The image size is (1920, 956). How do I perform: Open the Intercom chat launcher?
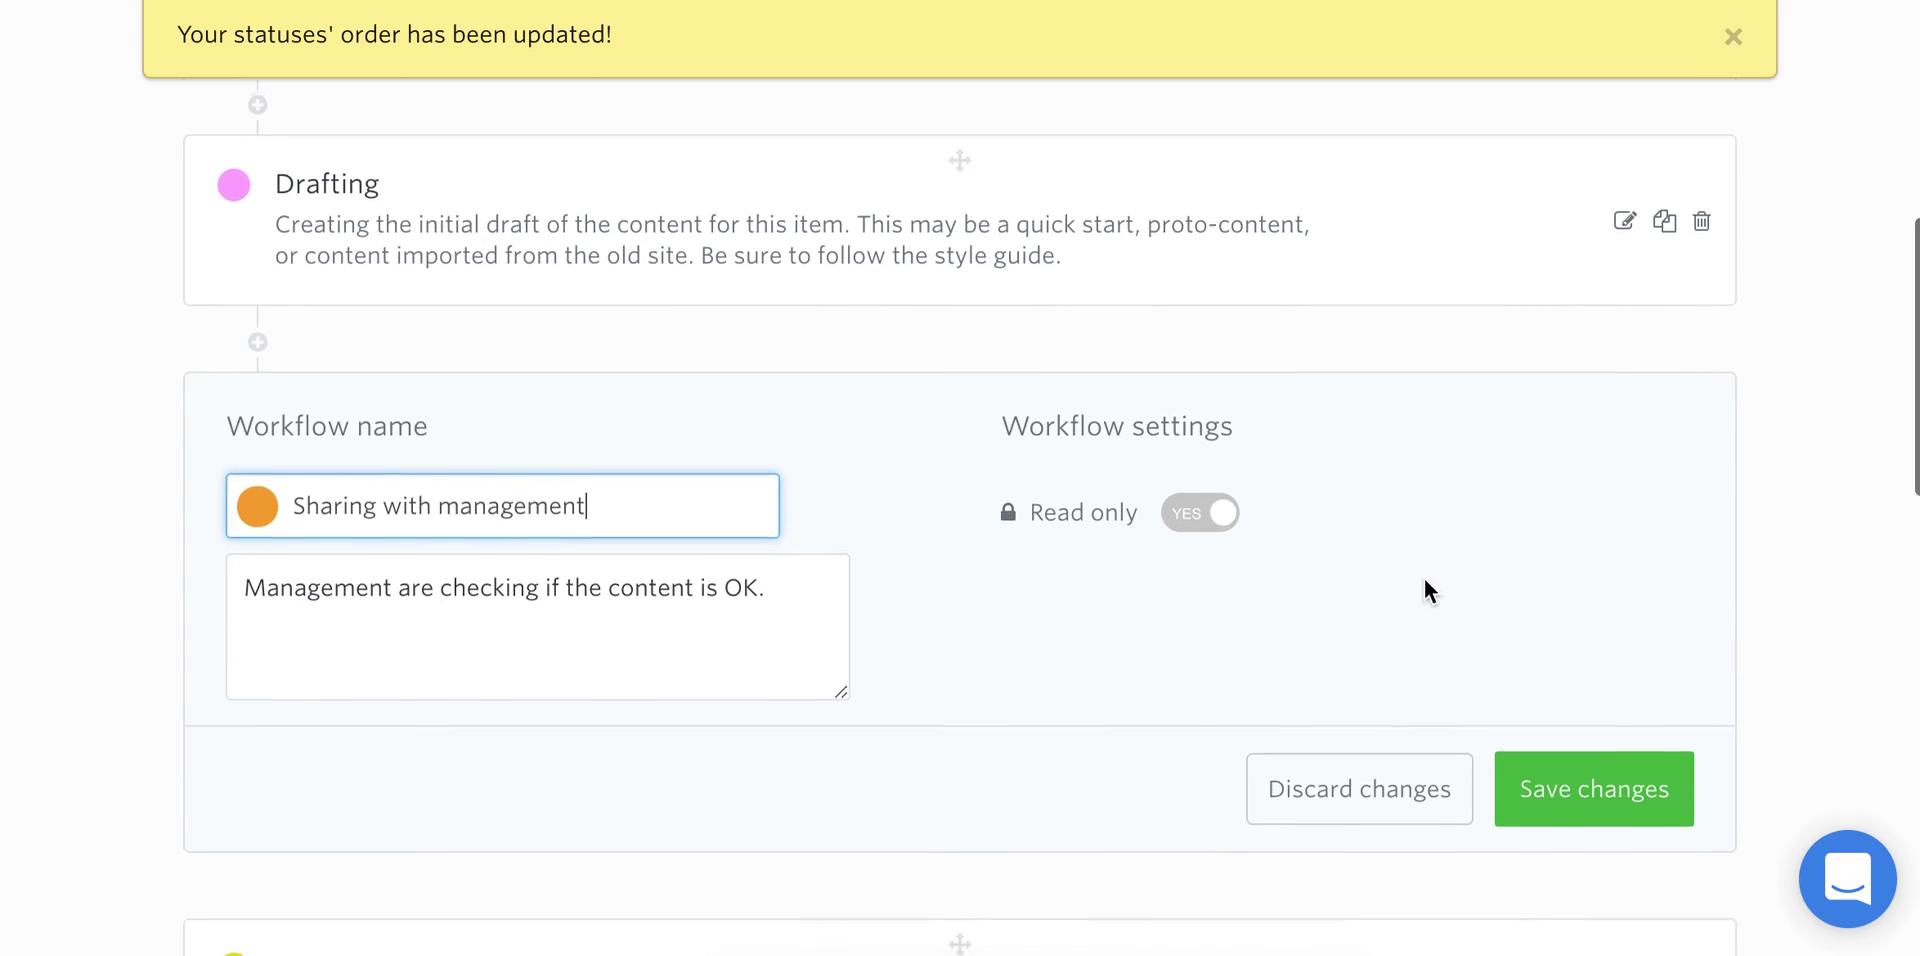coord(1848,879)
